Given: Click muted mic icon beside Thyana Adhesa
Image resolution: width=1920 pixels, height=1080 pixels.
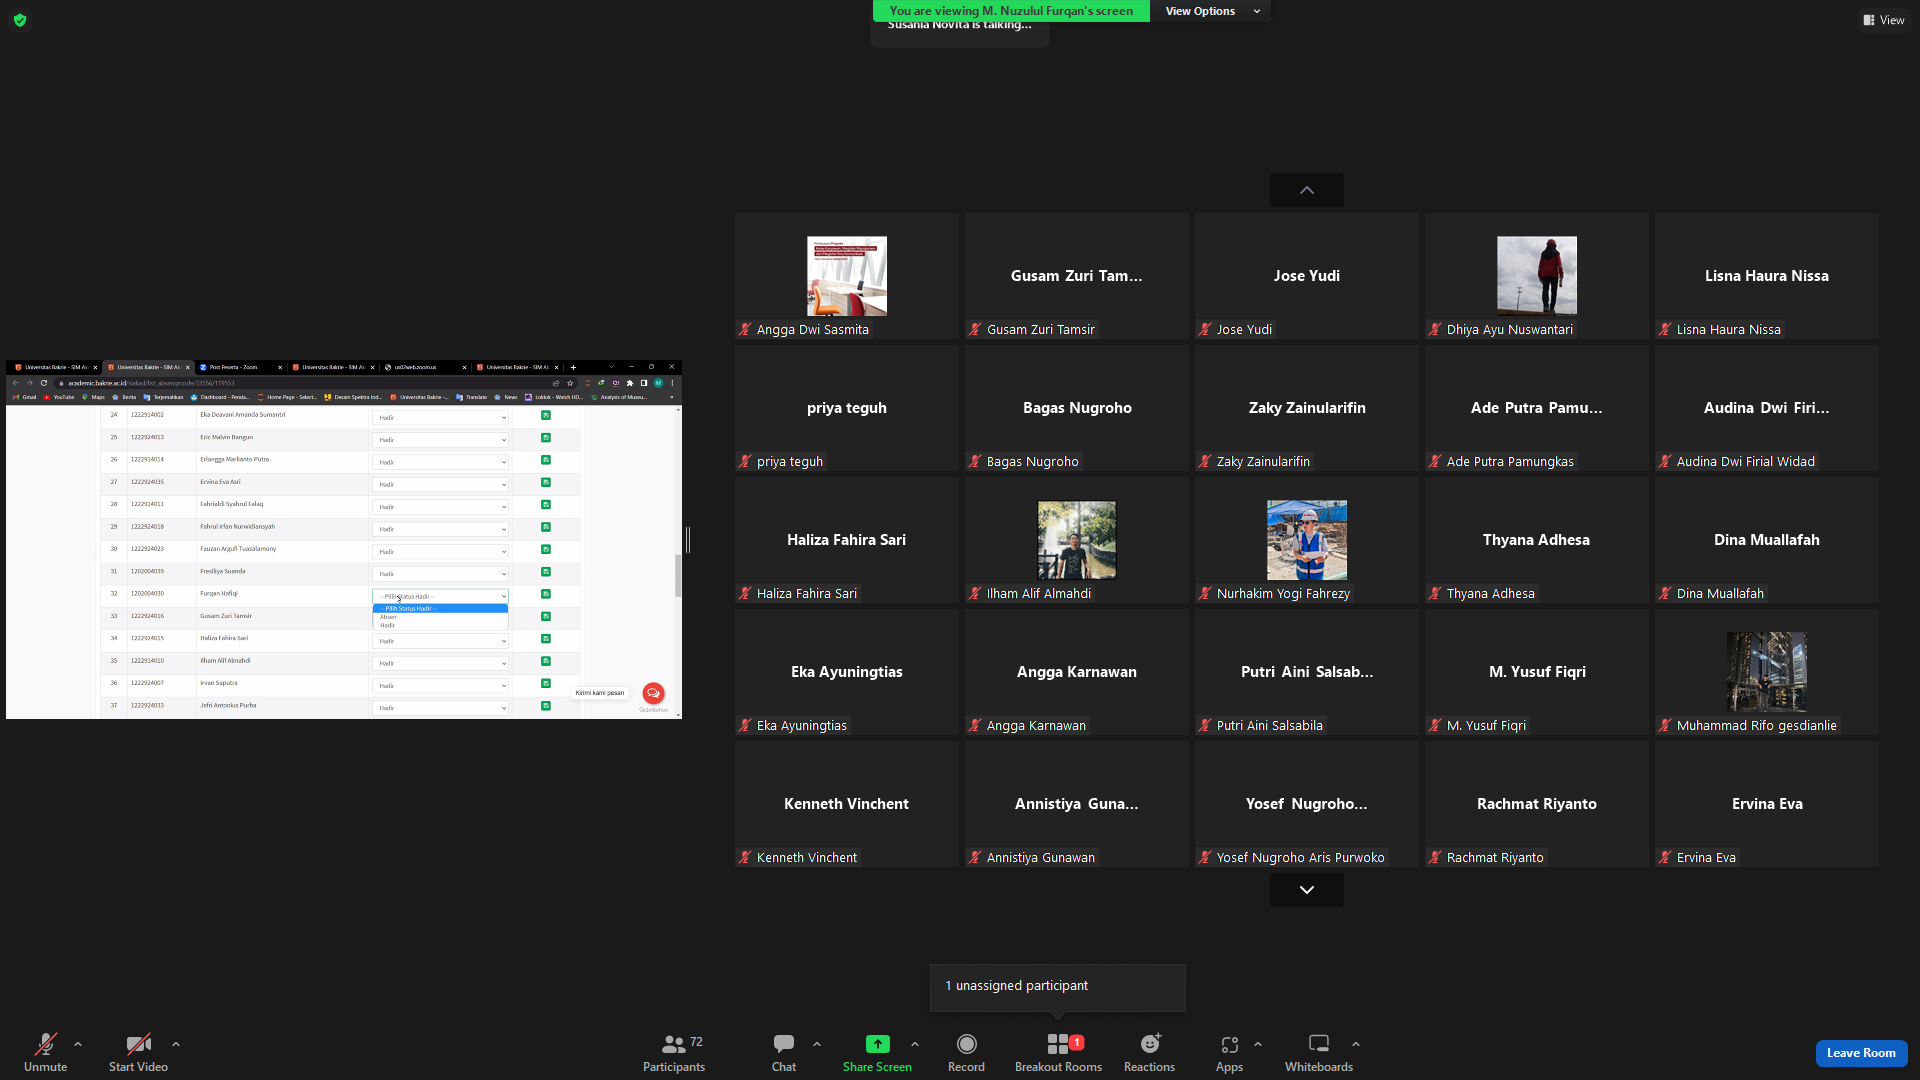Looking at the screenshot, I should point(1435,594).
